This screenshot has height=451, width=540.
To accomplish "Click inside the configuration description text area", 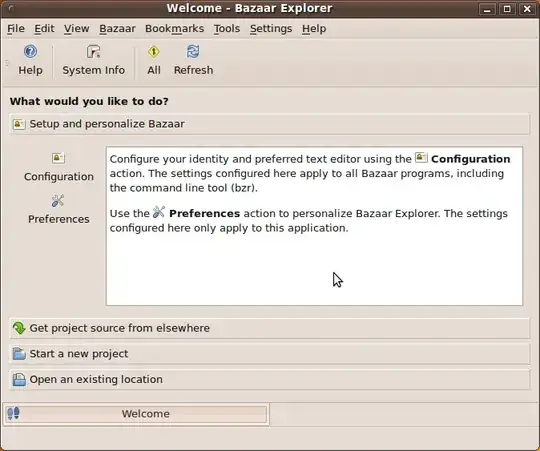I will 314,226.
